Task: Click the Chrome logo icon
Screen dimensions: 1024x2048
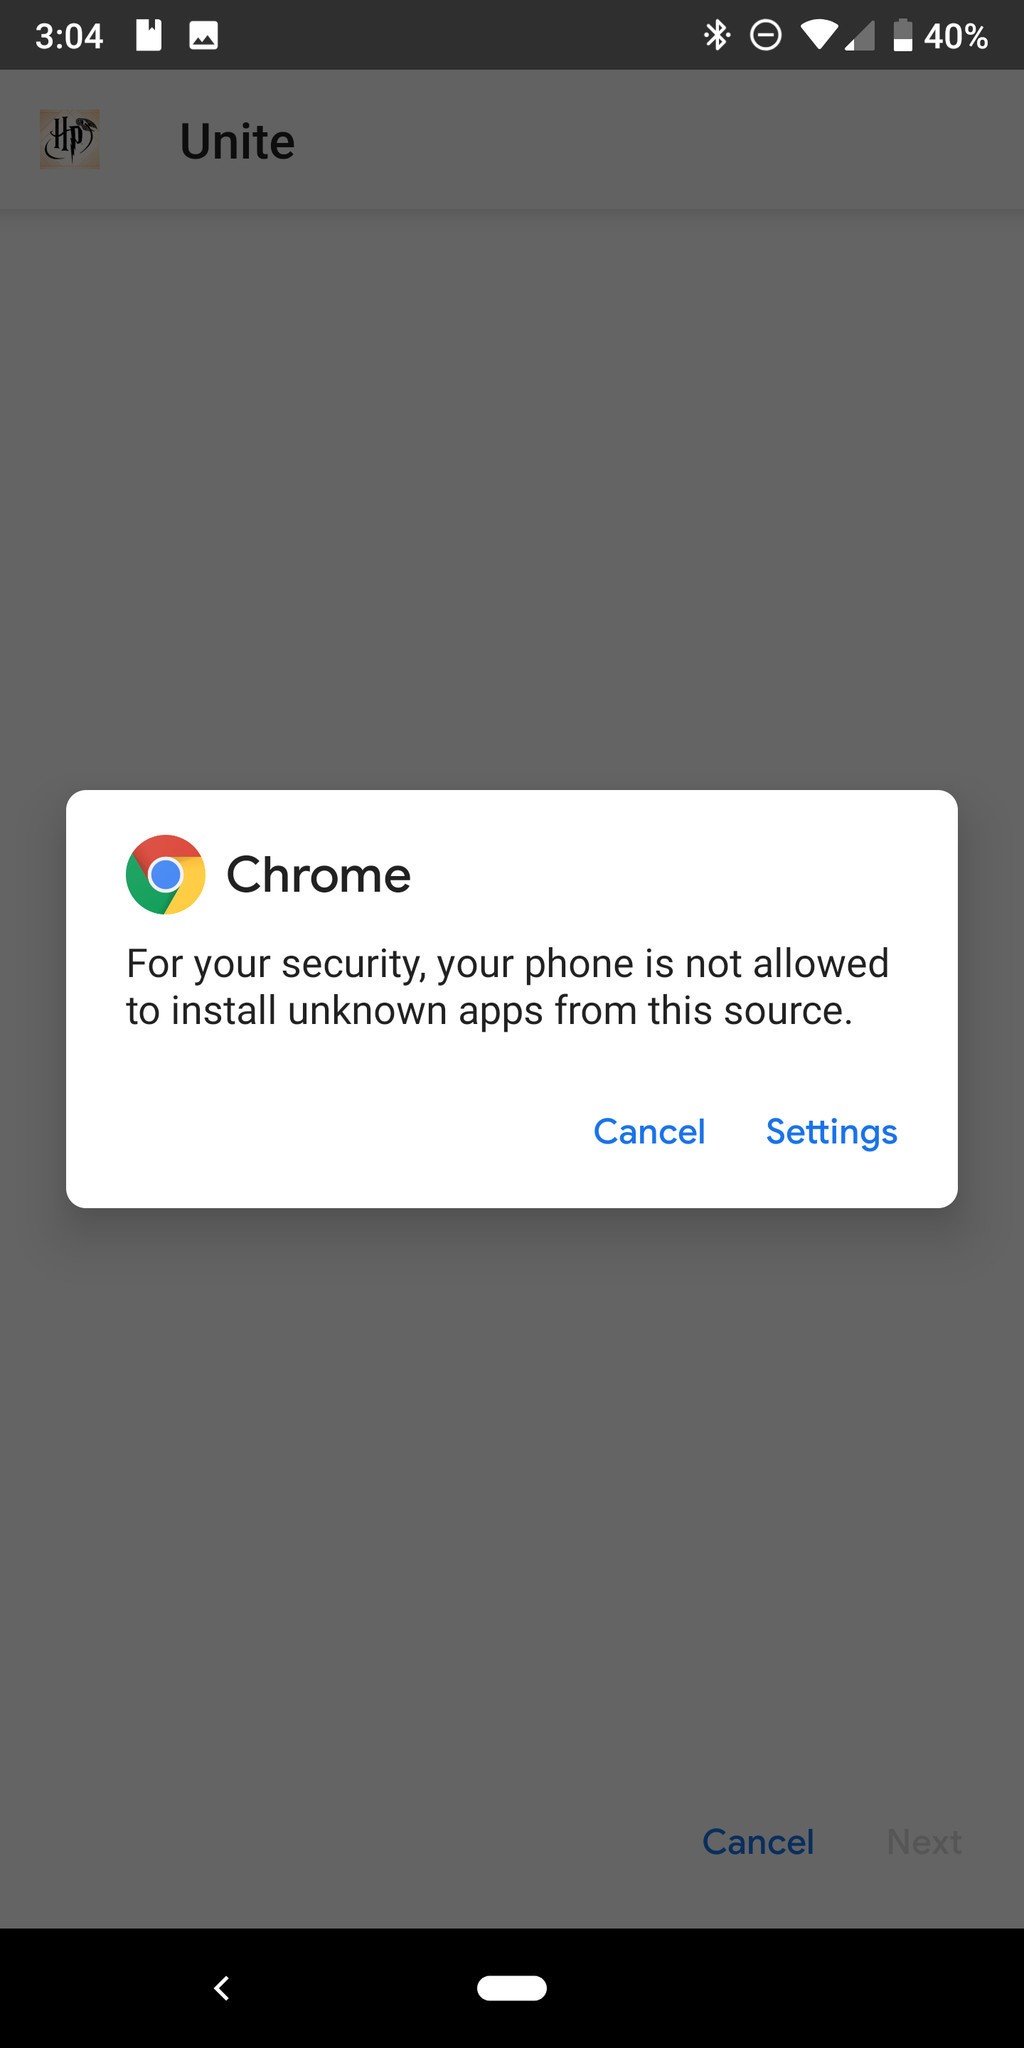Action: [x=166, y=875]
